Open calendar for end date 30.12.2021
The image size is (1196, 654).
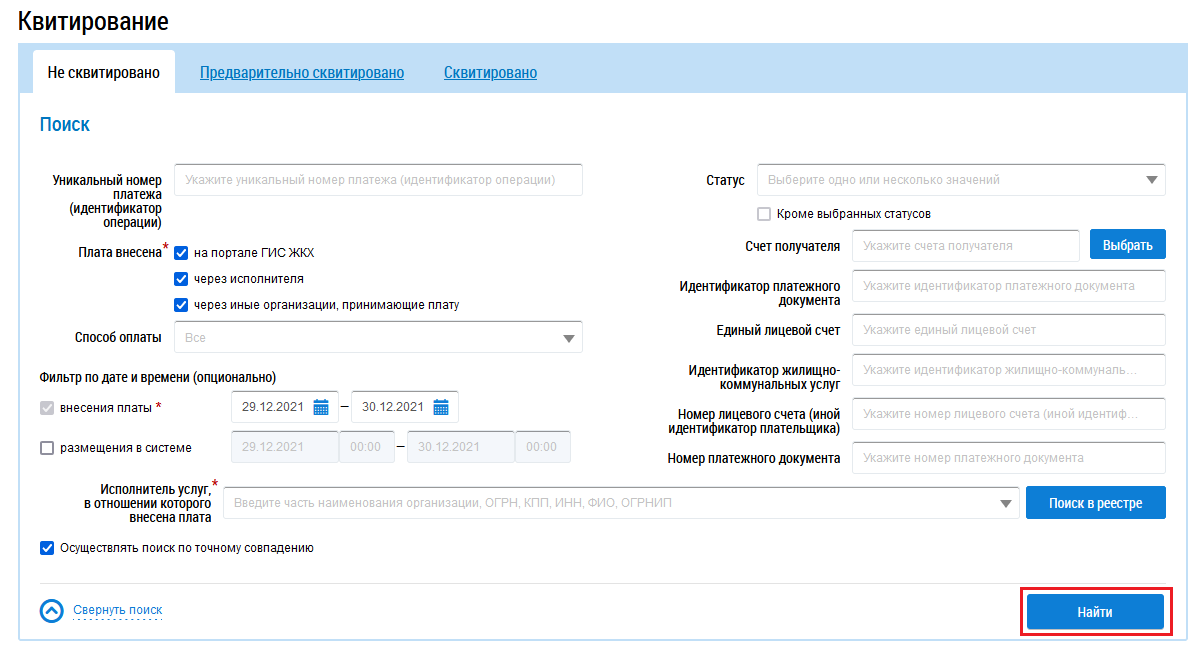[441, 407]
